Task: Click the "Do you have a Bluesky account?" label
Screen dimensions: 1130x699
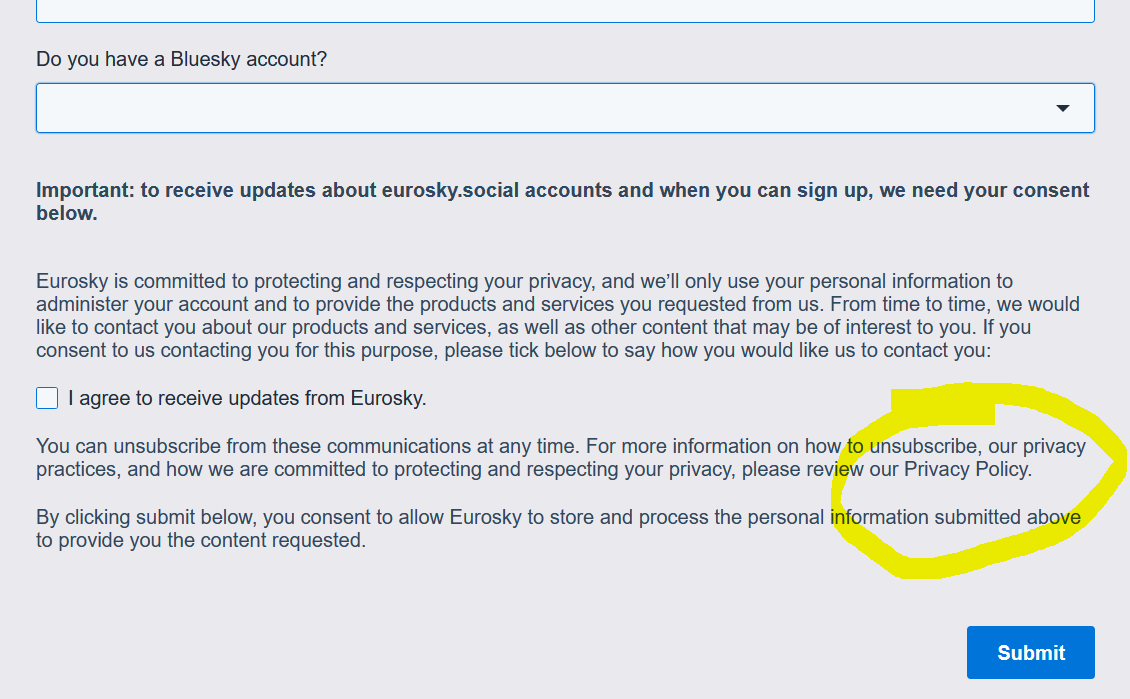Action: coord(181,59)
